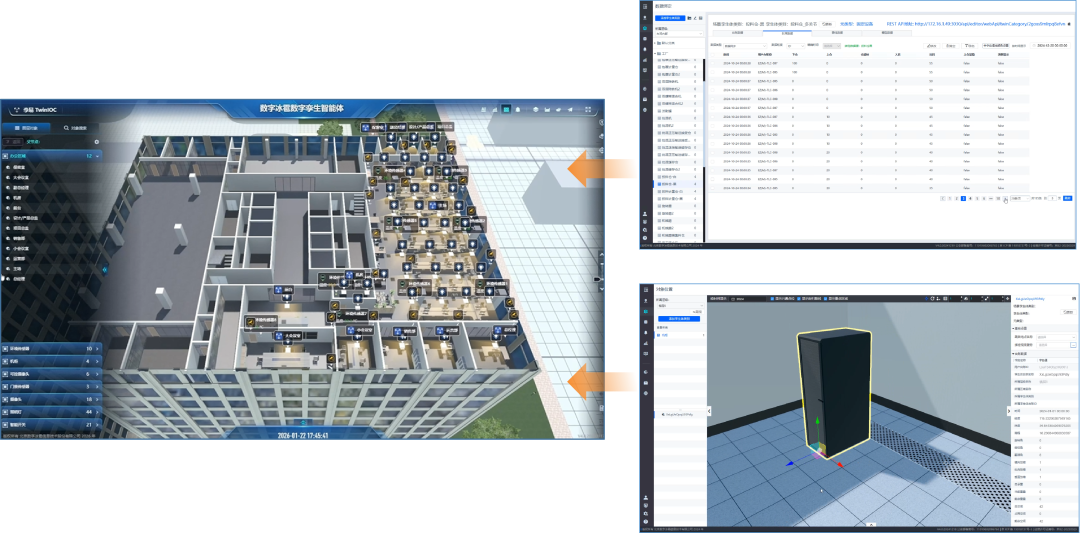Click red X-axis gizmo arrow on rack
Screen dimensions: 1080x533
(840, 465)
